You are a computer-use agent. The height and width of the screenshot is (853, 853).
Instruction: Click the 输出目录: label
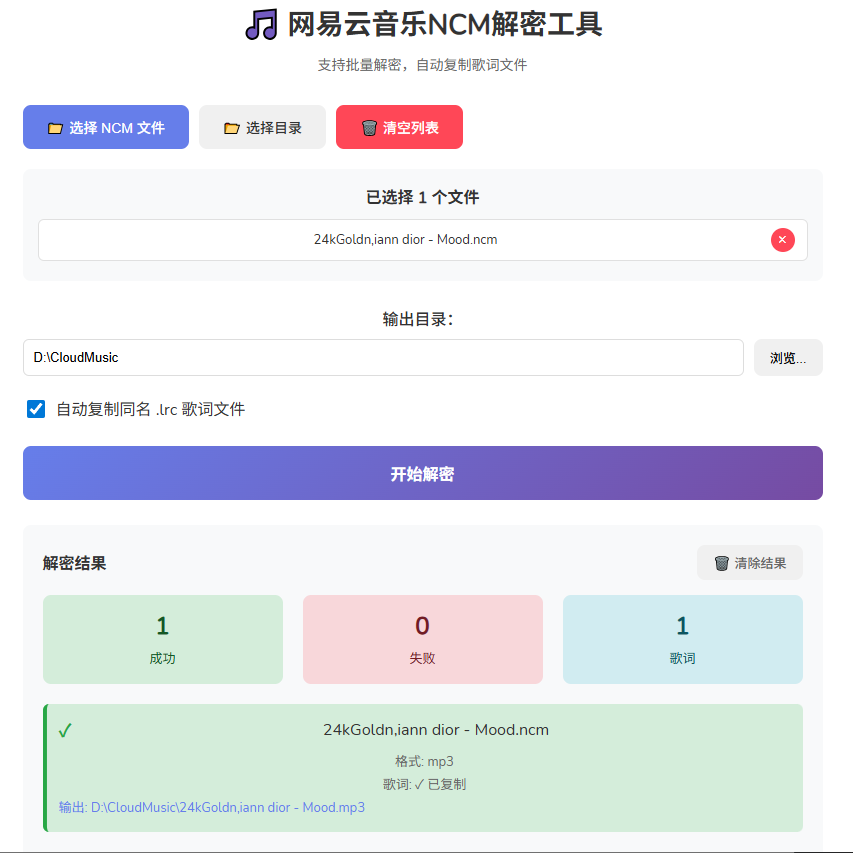pyautogui.click(x=418, y=319)
